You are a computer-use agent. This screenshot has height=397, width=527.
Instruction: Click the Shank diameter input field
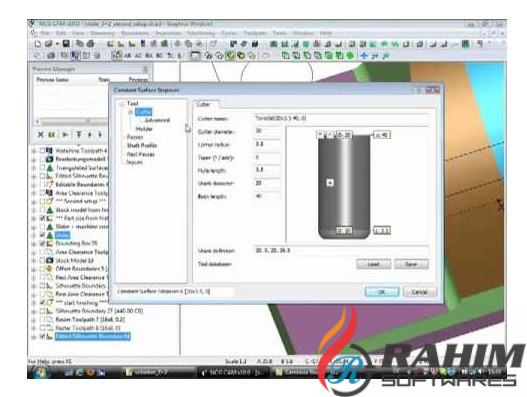pyautogui.click(x=267, y=183)
